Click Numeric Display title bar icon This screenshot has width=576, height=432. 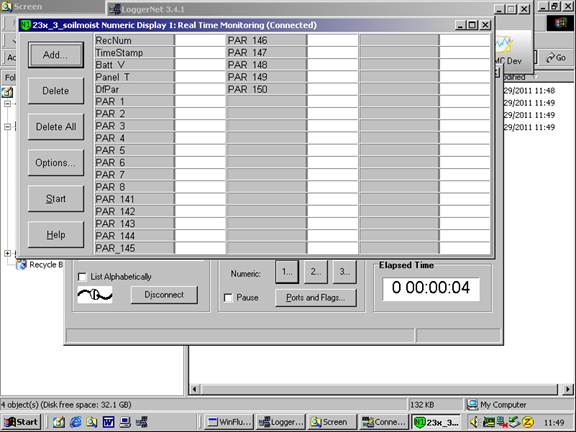click(25, 25)
